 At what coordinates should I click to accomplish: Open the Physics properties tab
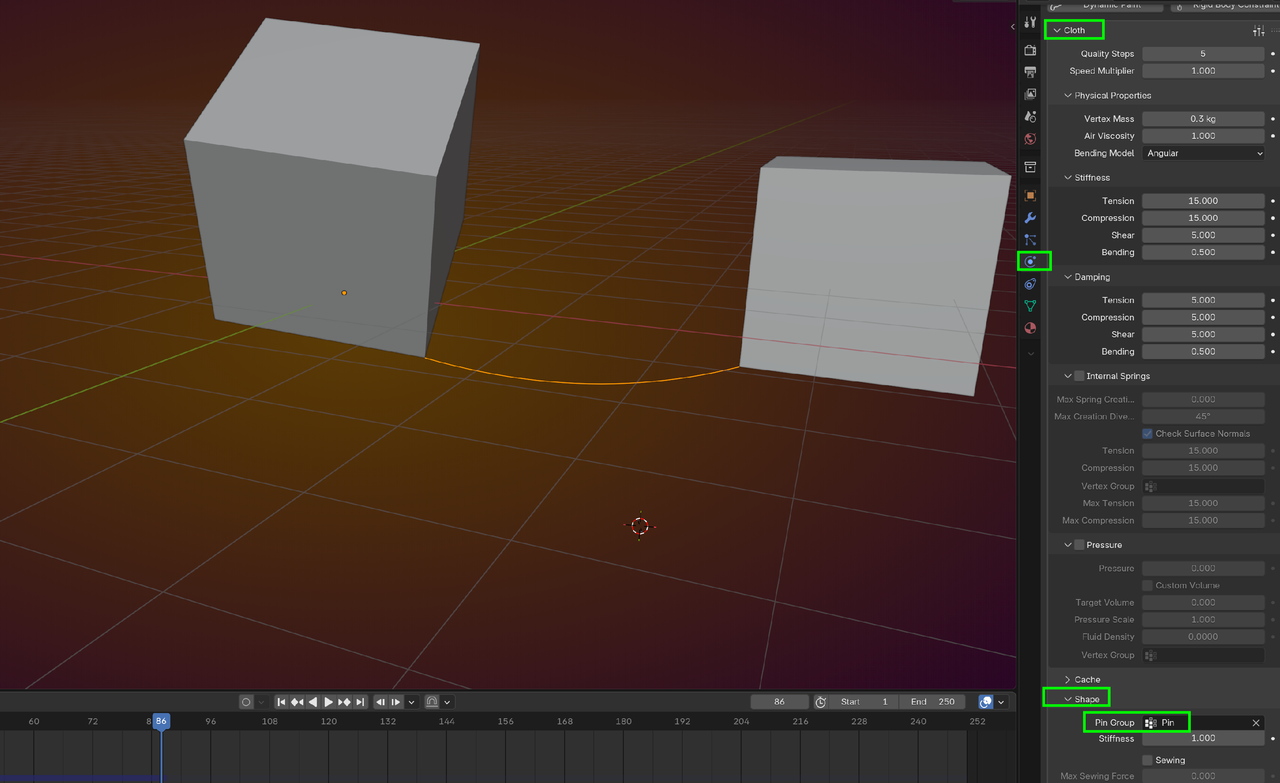coord(1030,261)
